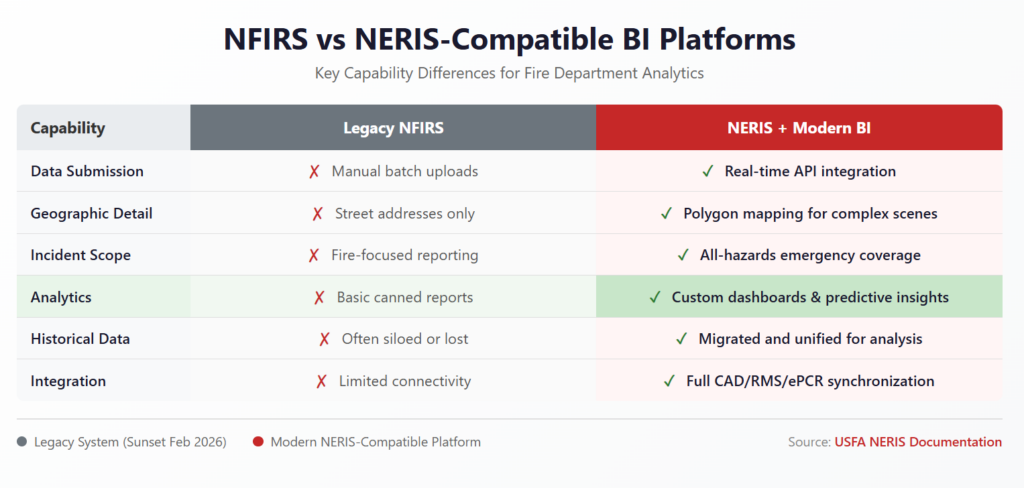Click red X icon beside Fire-focused reporting
Screen dimensions: 1024x488
point(314,256)
